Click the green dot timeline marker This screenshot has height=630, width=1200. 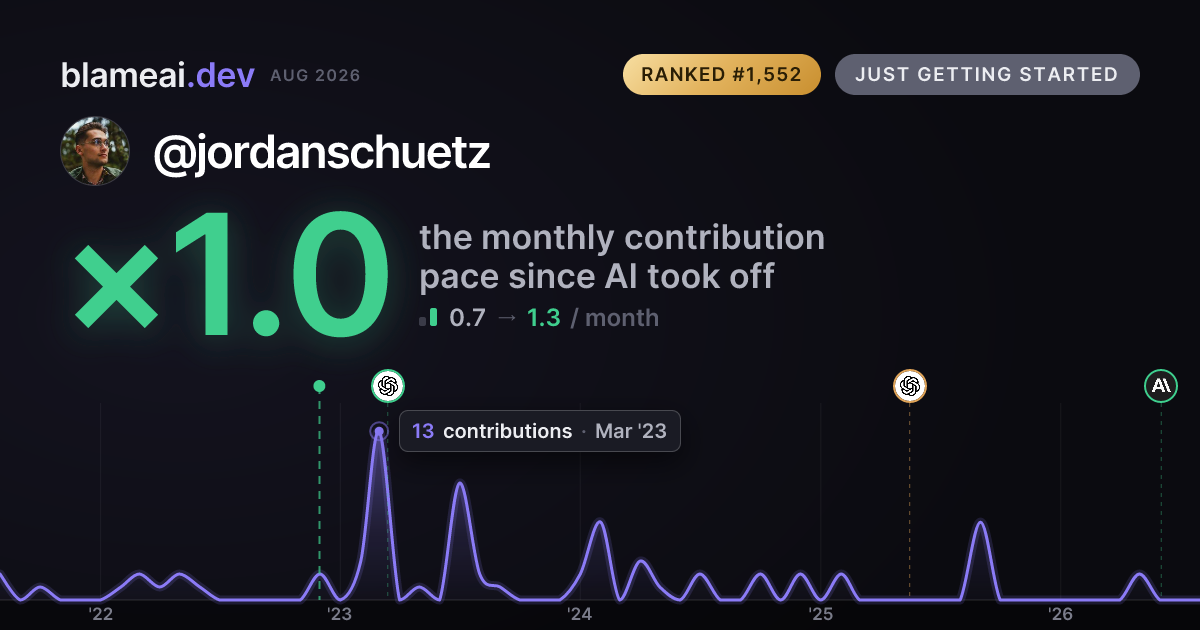point(319,386)
